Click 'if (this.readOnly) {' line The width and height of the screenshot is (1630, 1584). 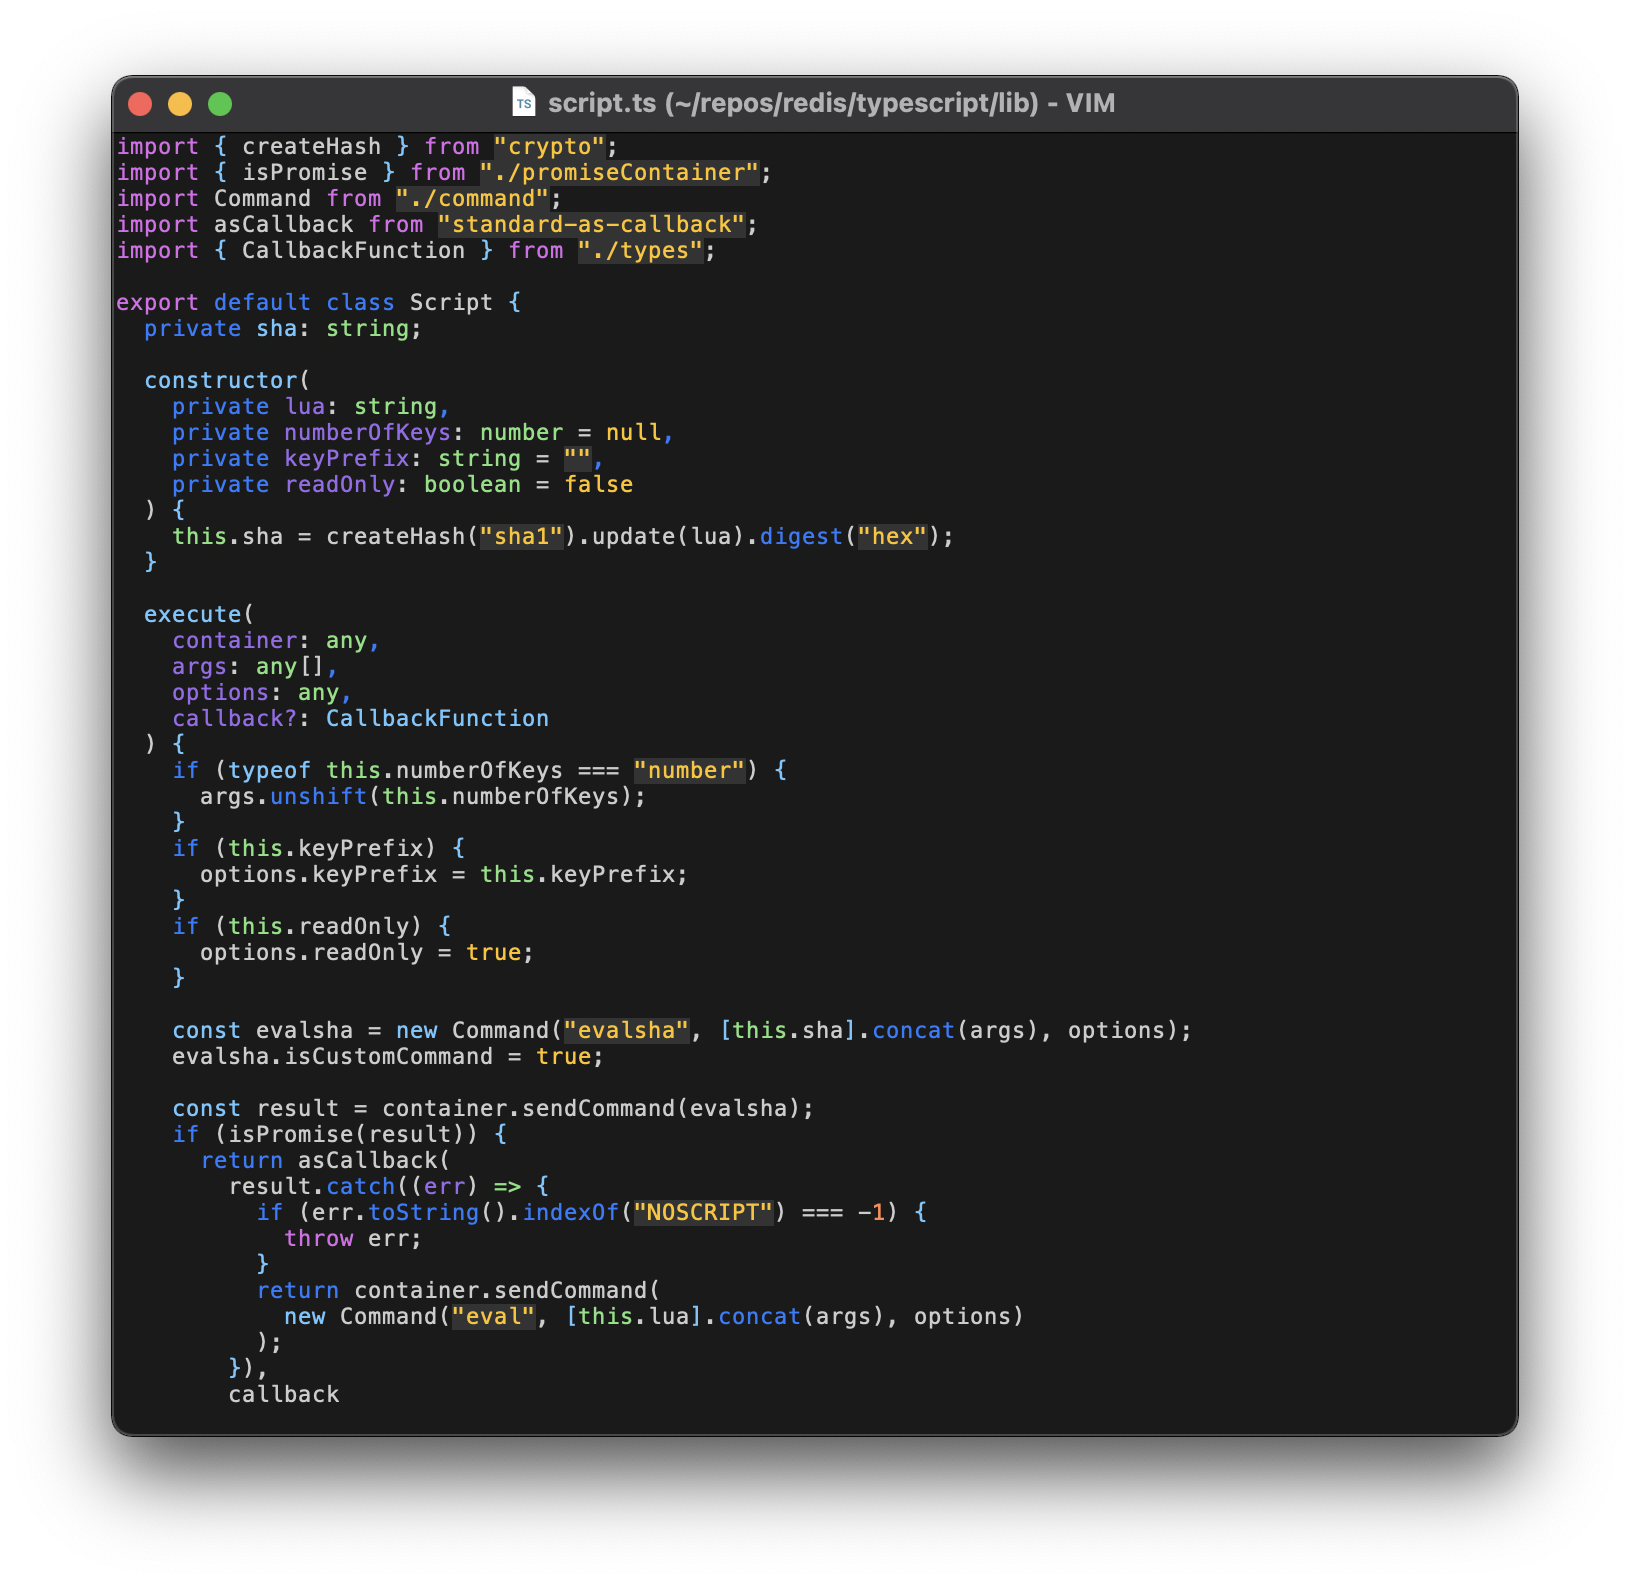[x=311, y=927]
